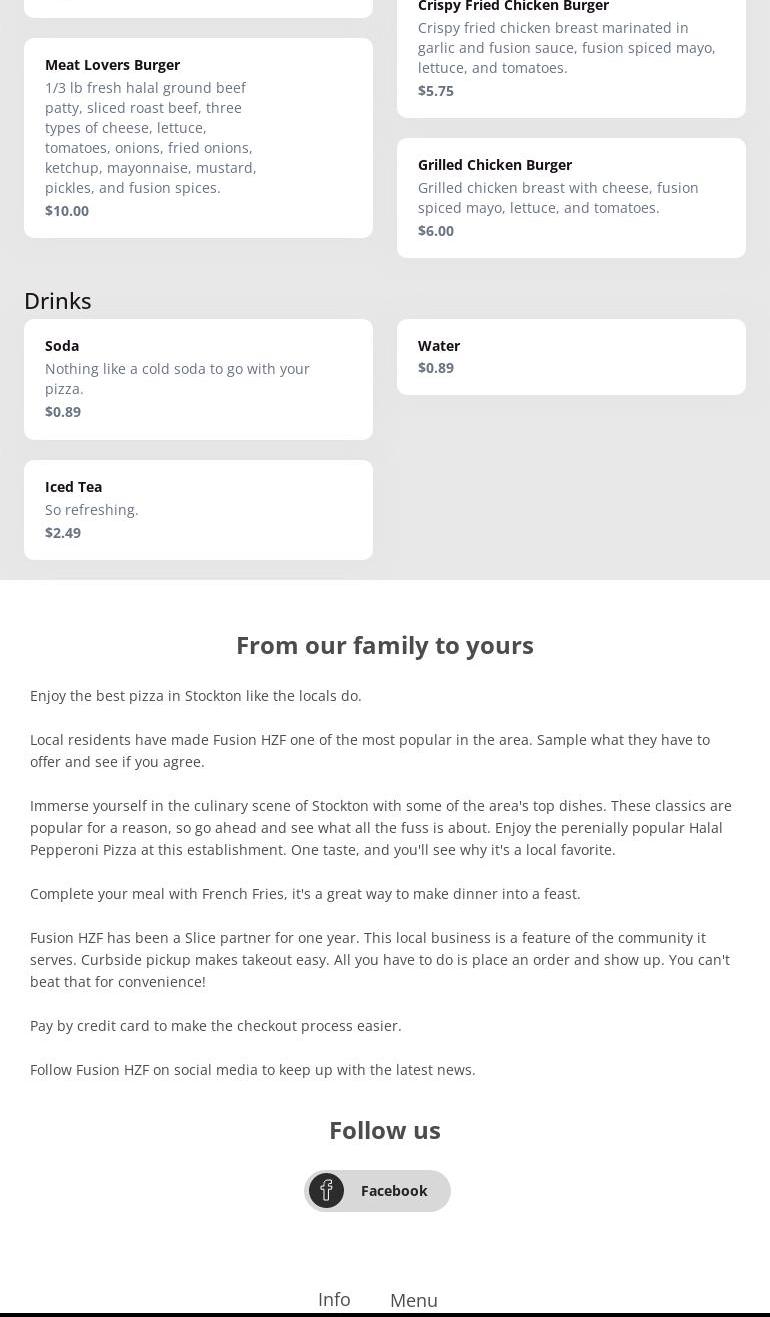Switch to the Info tab
770x1317 pixels.
click(x=334, y=1299)
